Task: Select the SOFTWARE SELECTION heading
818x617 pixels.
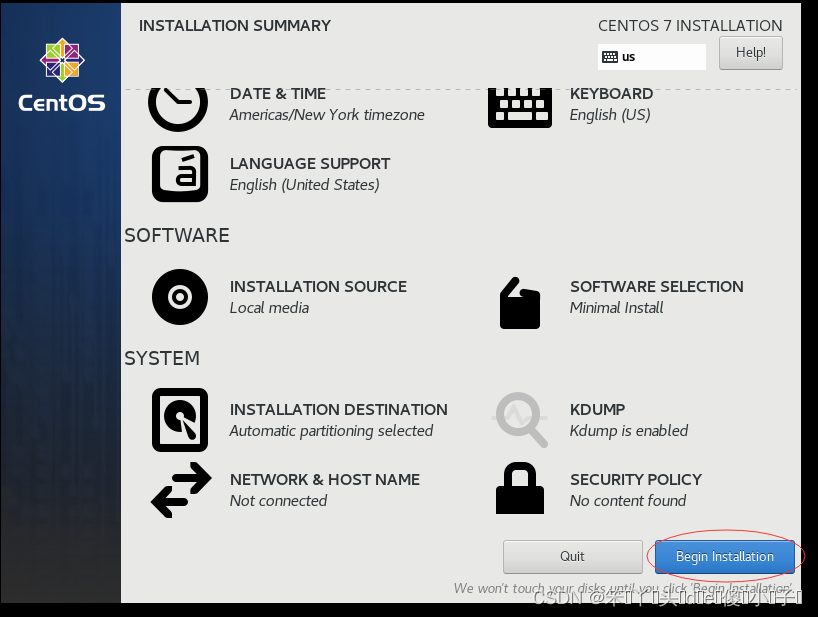Action: pos(657,287)
